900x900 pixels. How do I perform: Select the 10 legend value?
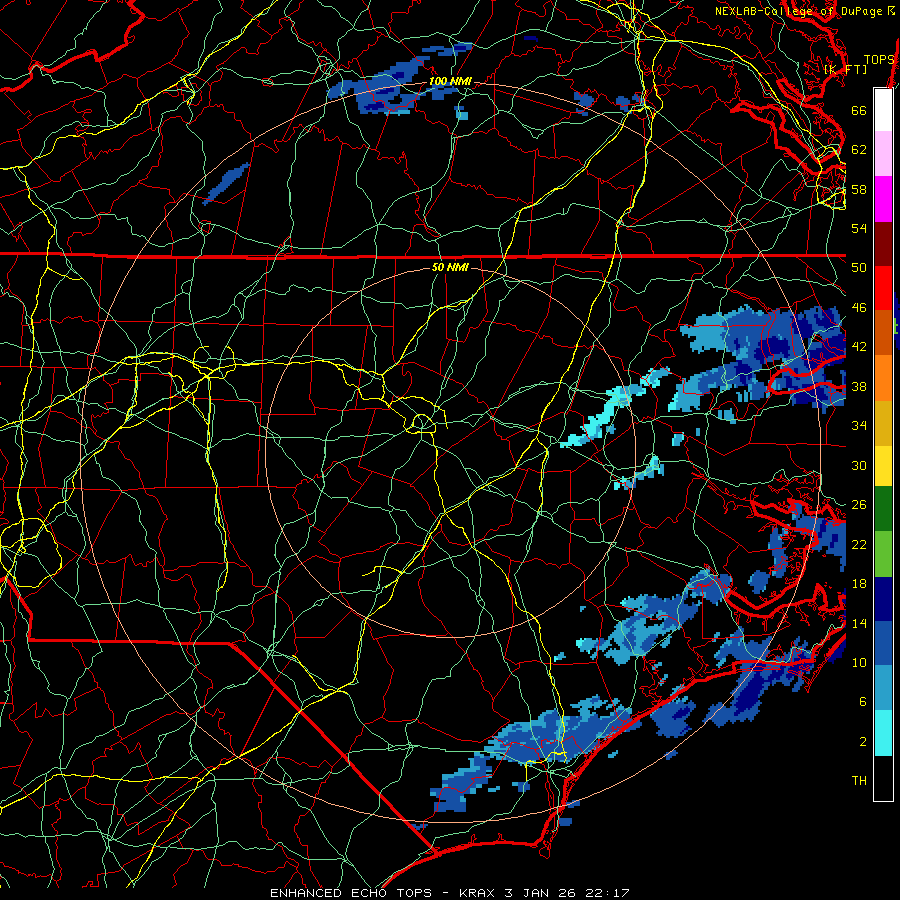859,662
